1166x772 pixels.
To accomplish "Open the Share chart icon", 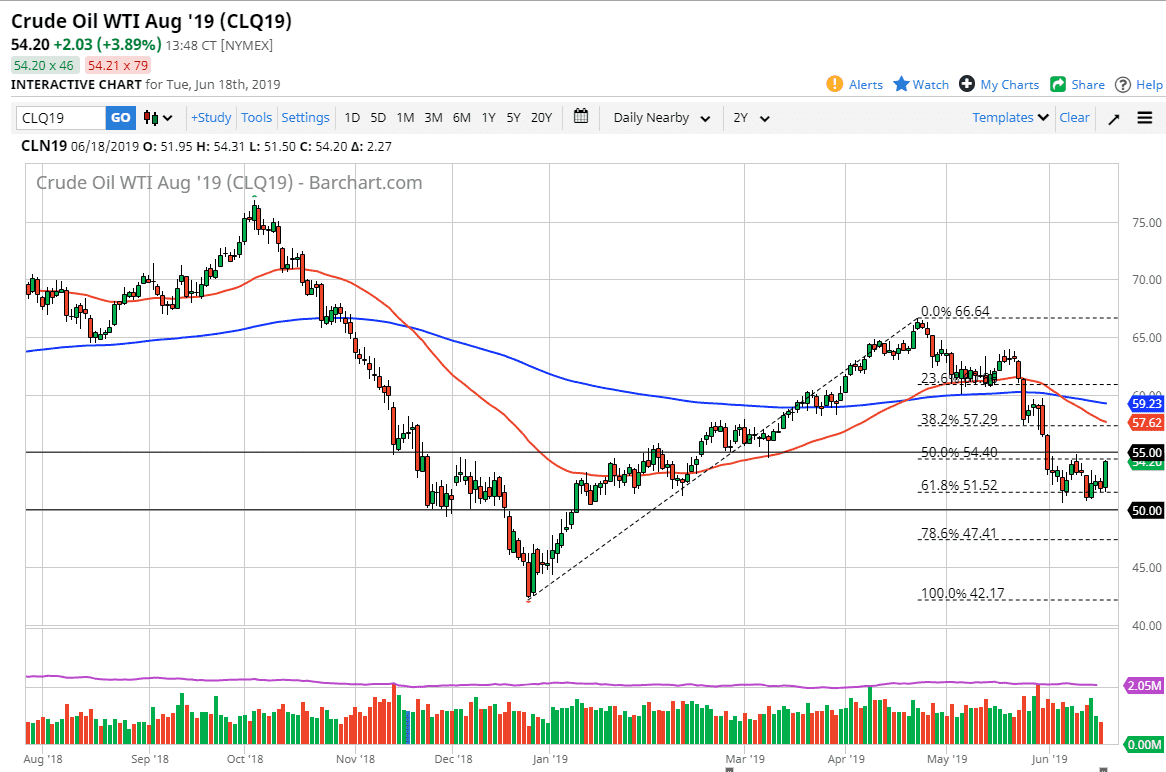I will click(1059, 84).
